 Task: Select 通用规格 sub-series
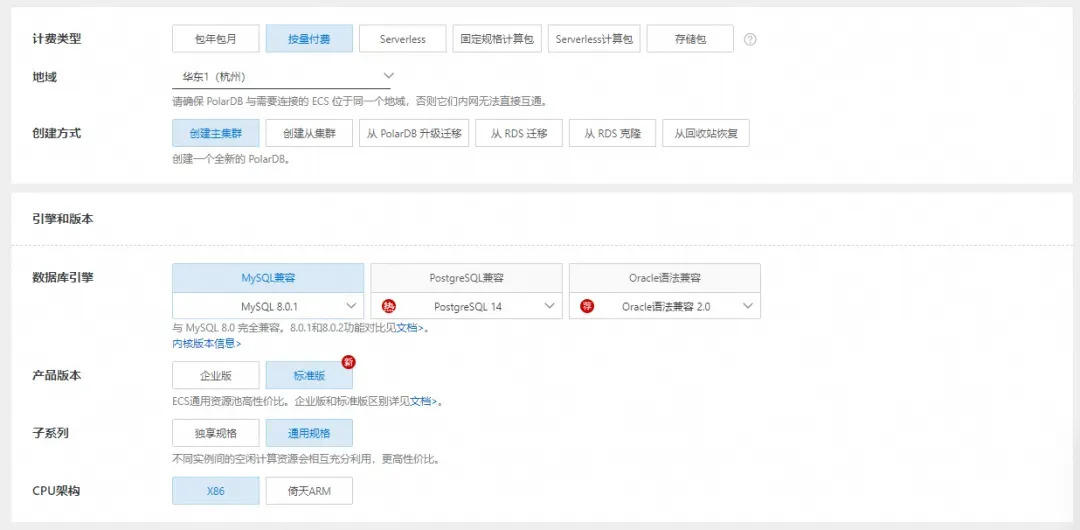(309, 434)
